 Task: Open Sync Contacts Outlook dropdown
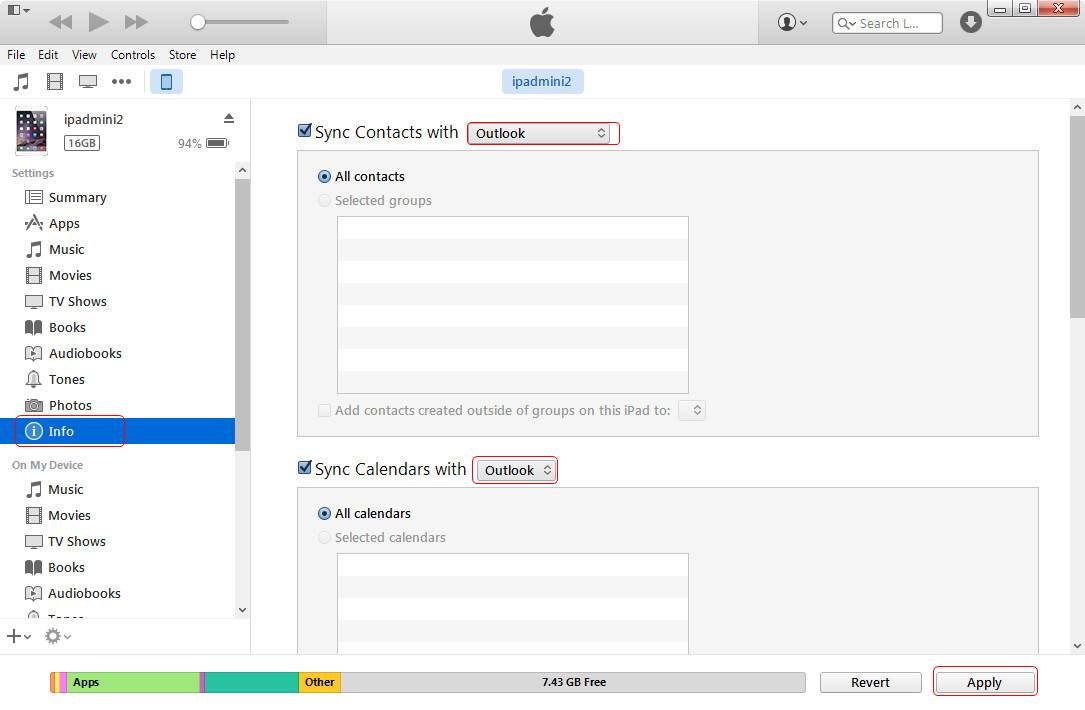coord(539,133)
